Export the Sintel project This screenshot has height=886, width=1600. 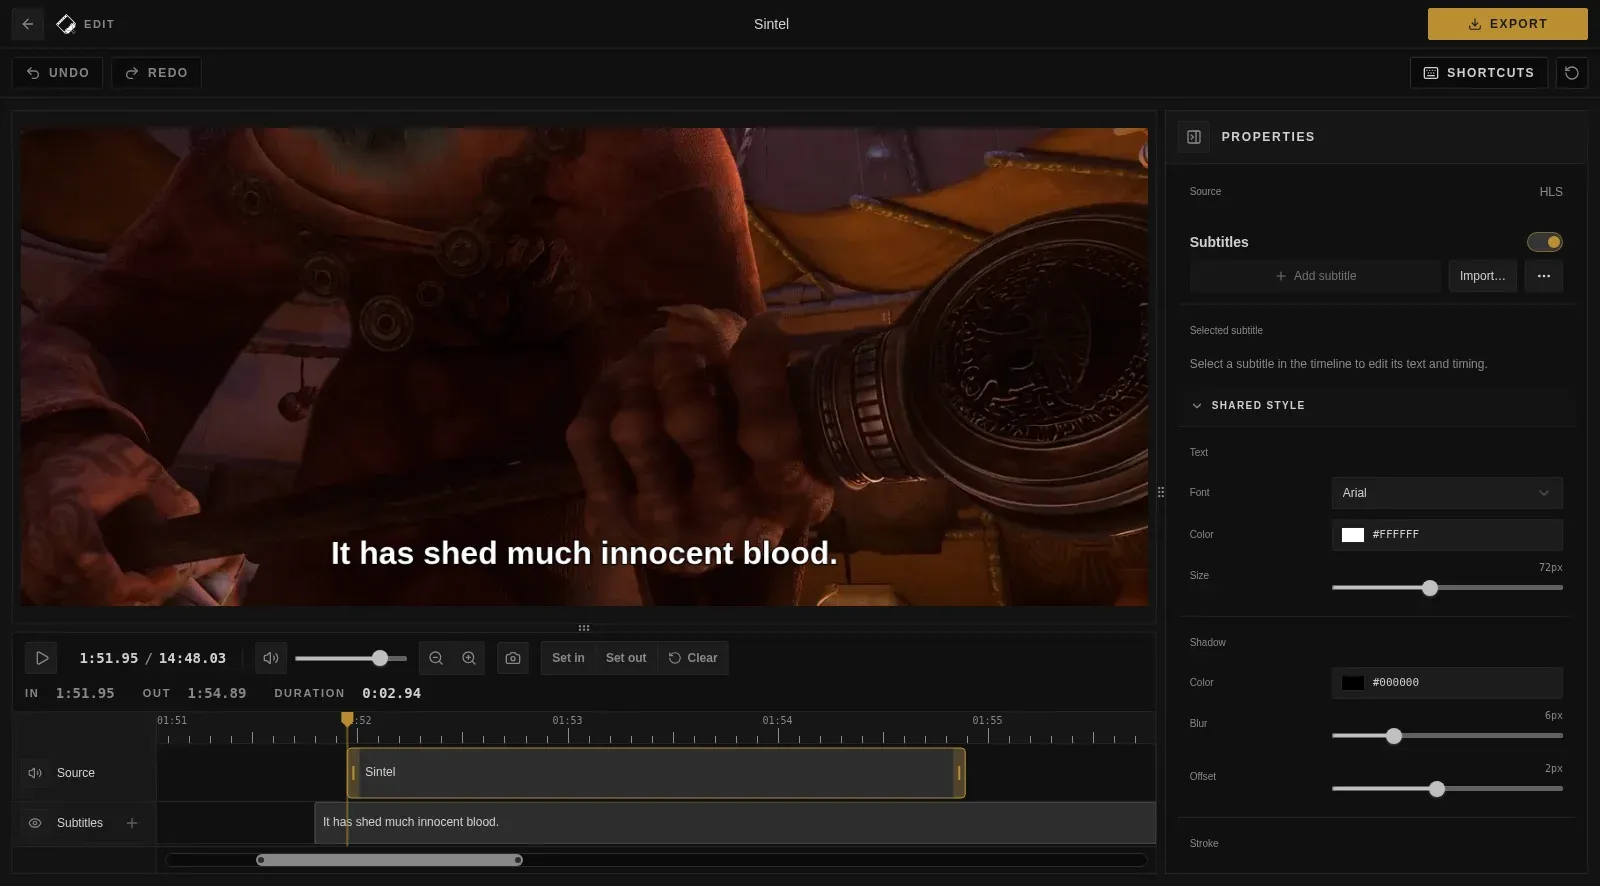pyautogui.click(x=1507, y=24)
